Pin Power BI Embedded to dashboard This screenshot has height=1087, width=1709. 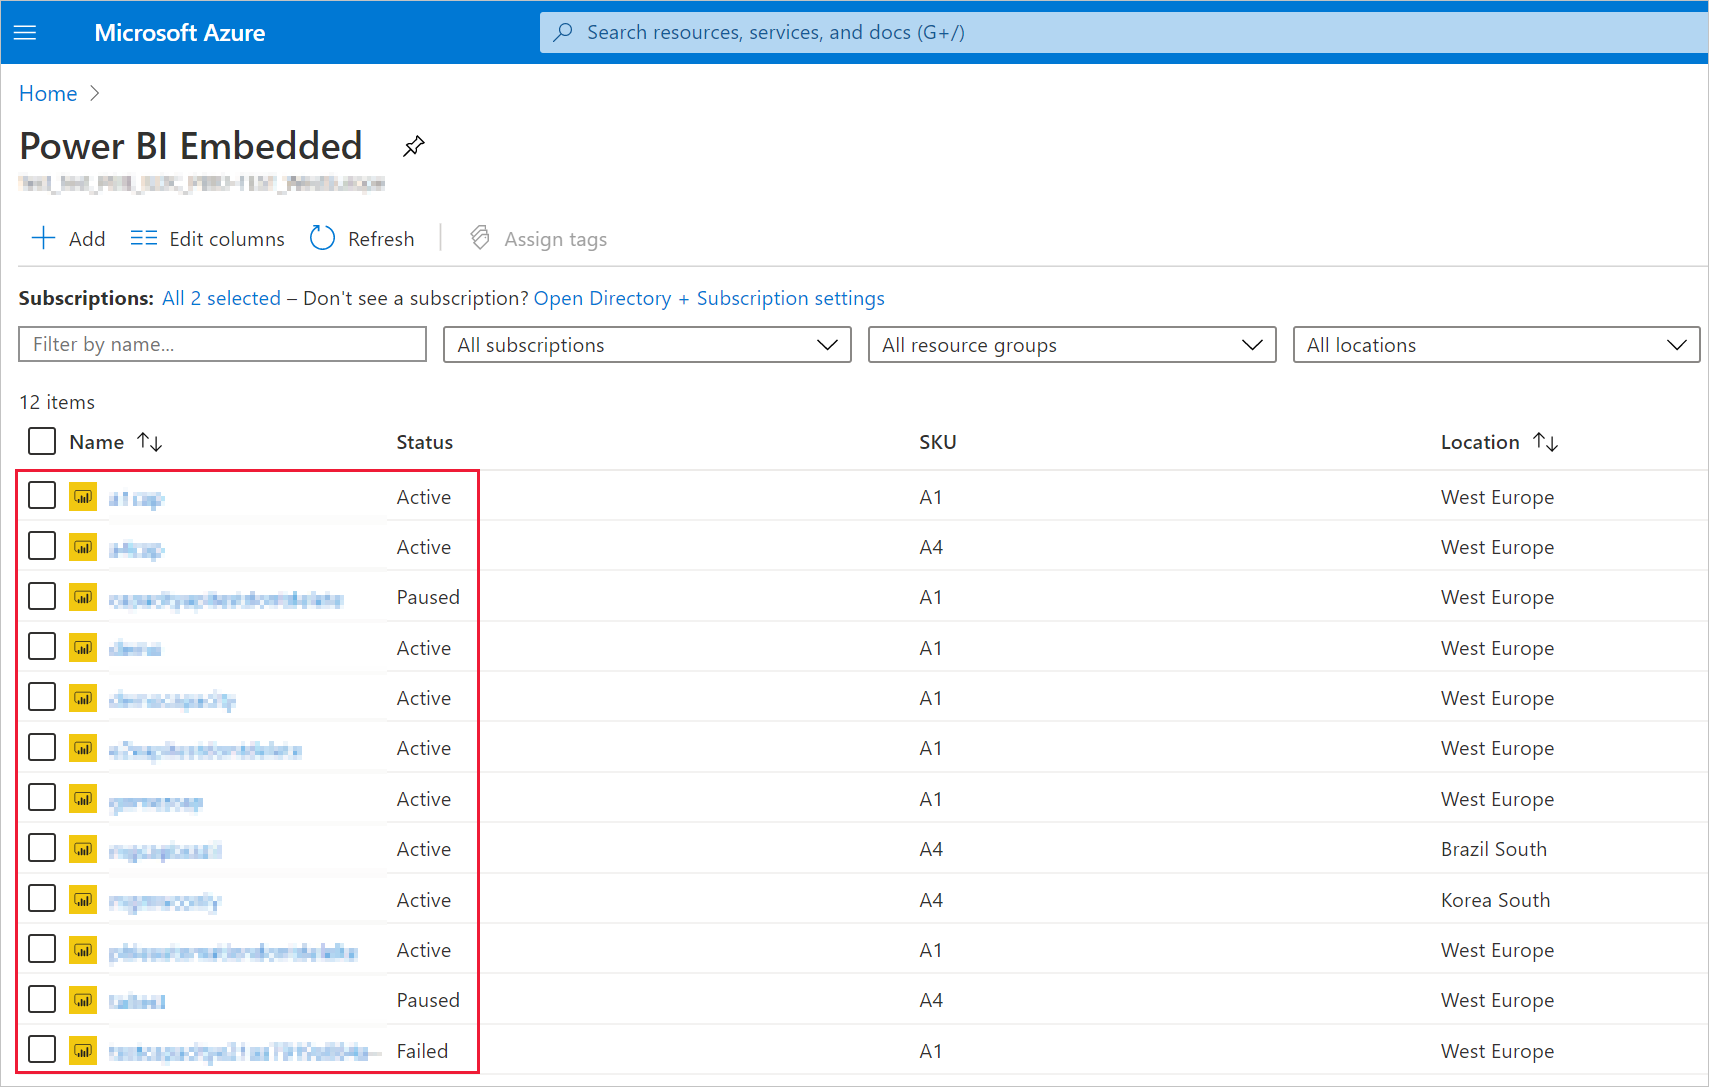[413, 146]
